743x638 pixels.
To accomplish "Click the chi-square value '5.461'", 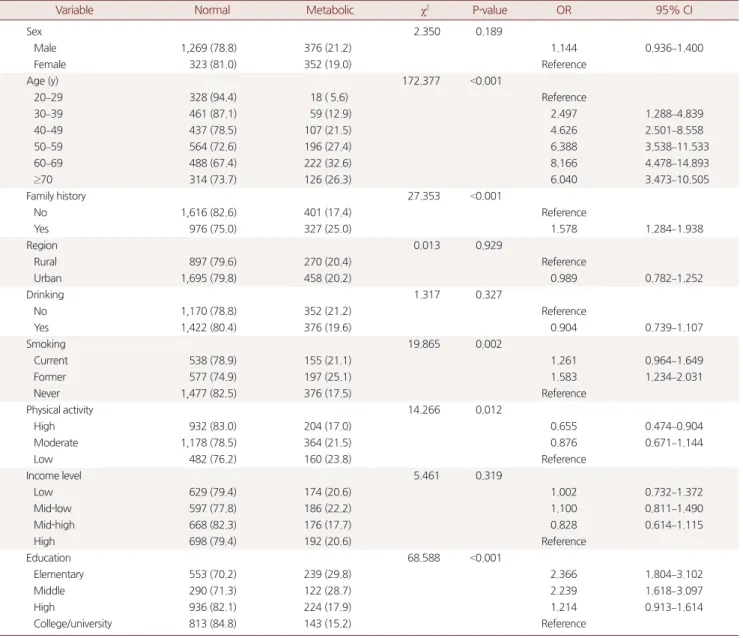I will coord(426,475).
